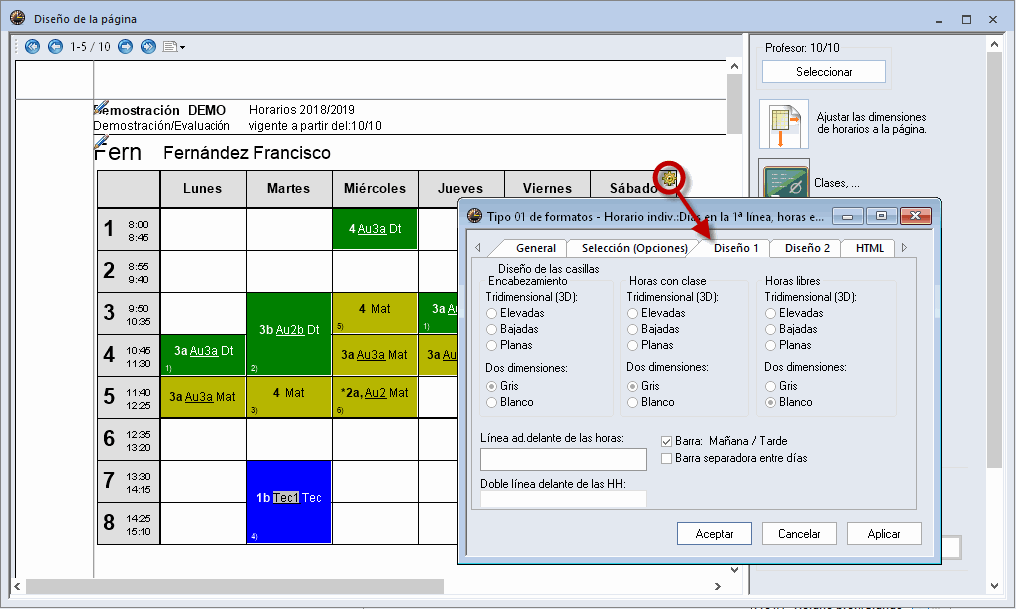Click the format dialog title clock icon
Image resolution: width=1016 pixels, height=609 pixels.
point(475,216)
